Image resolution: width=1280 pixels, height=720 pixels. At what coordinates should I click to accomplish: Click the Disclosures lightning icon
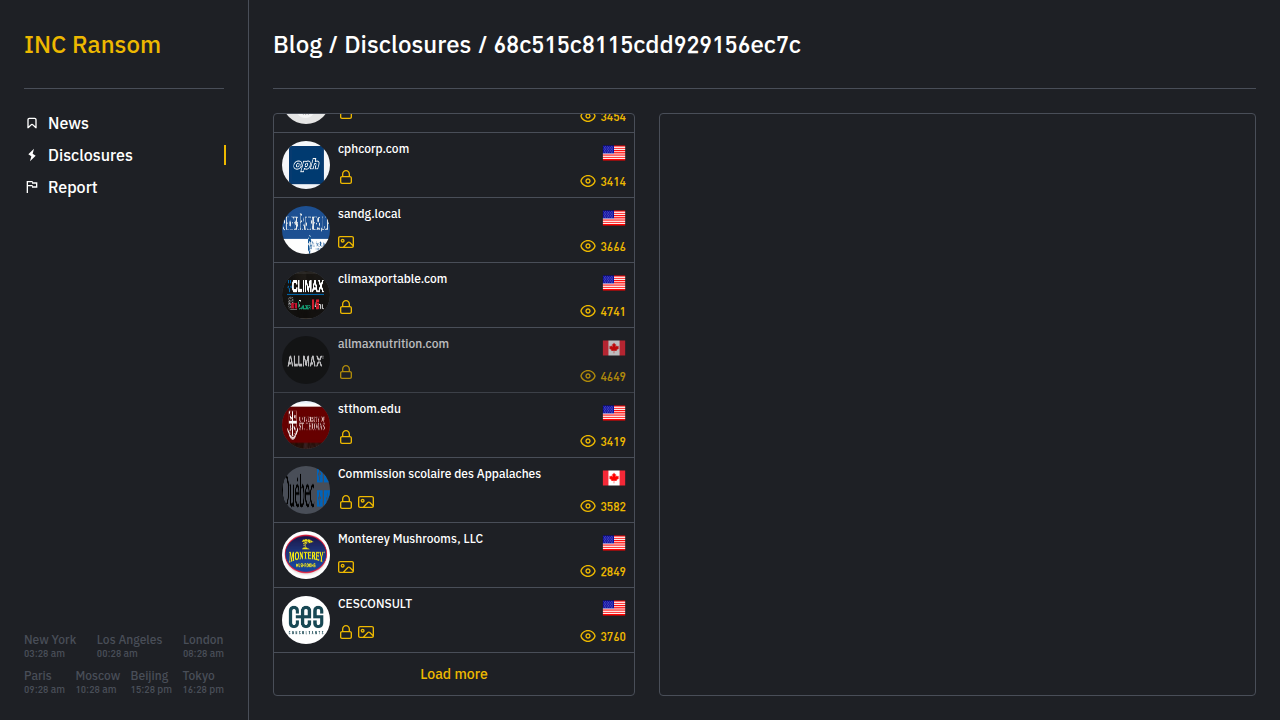pyautogui.click(x=32, y=155)
